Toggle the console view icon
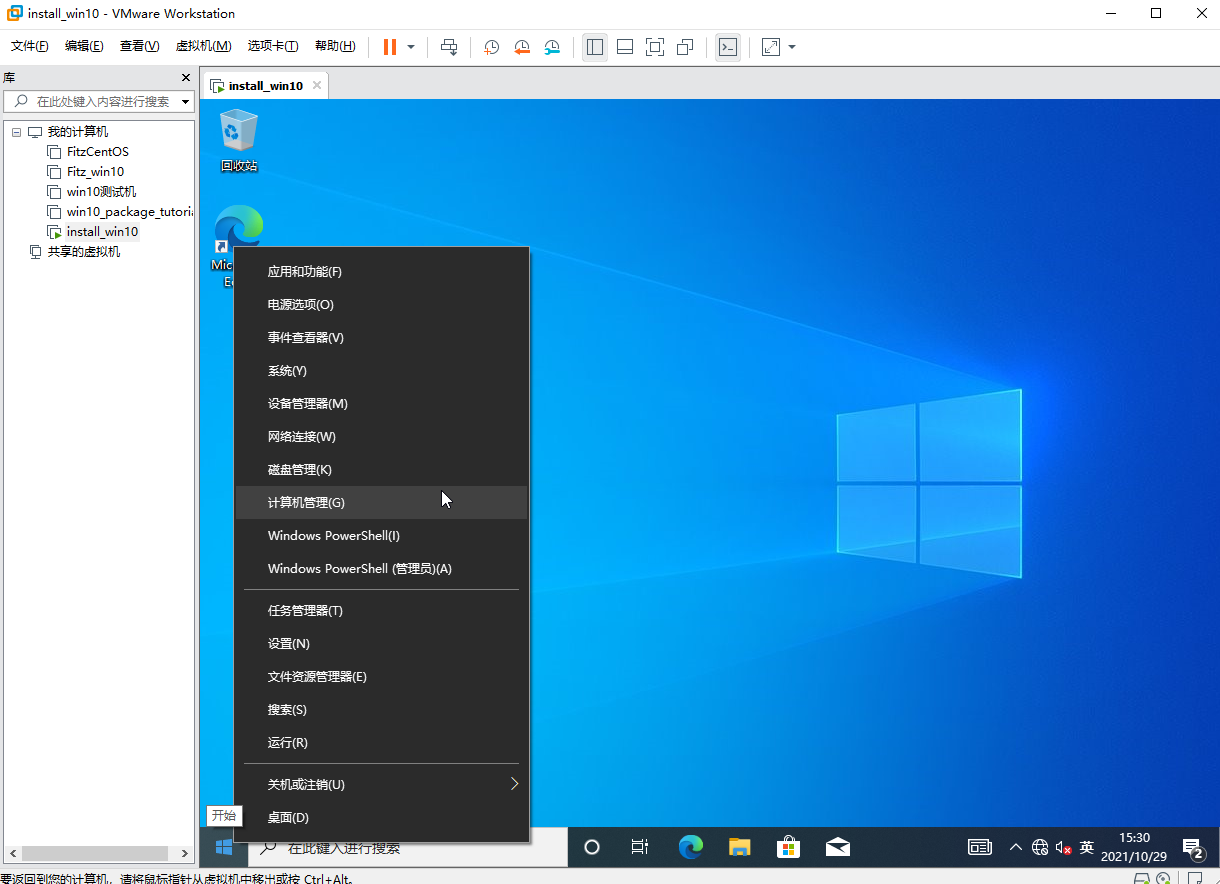The height and width of the screenshot is (884, 1220). (728, 47)
